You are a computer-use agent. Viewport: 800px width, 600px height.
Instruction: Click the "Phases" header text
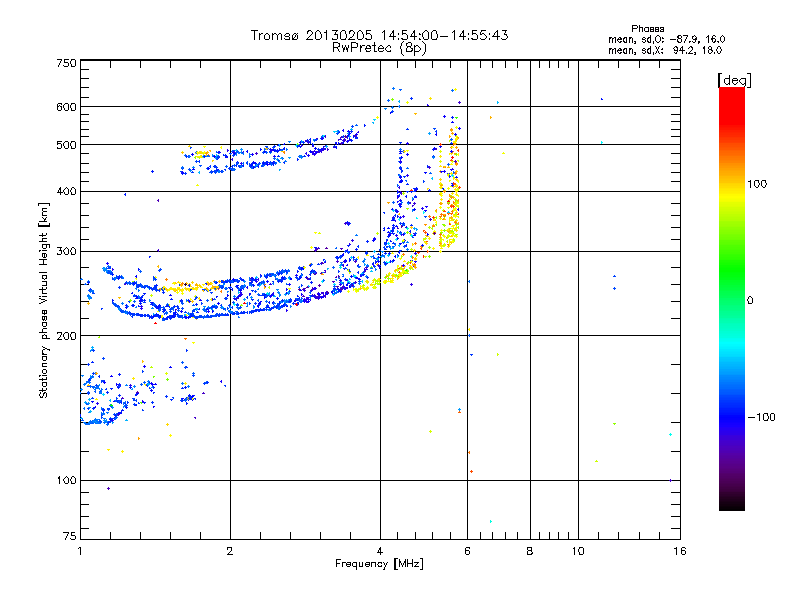click(x=647, y=29)
